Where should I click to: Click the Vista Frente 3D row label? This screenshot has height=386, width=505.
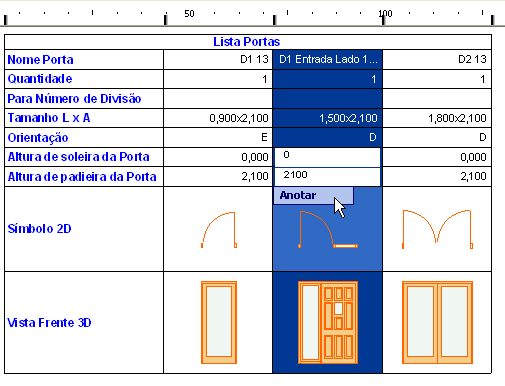(49, 323)
